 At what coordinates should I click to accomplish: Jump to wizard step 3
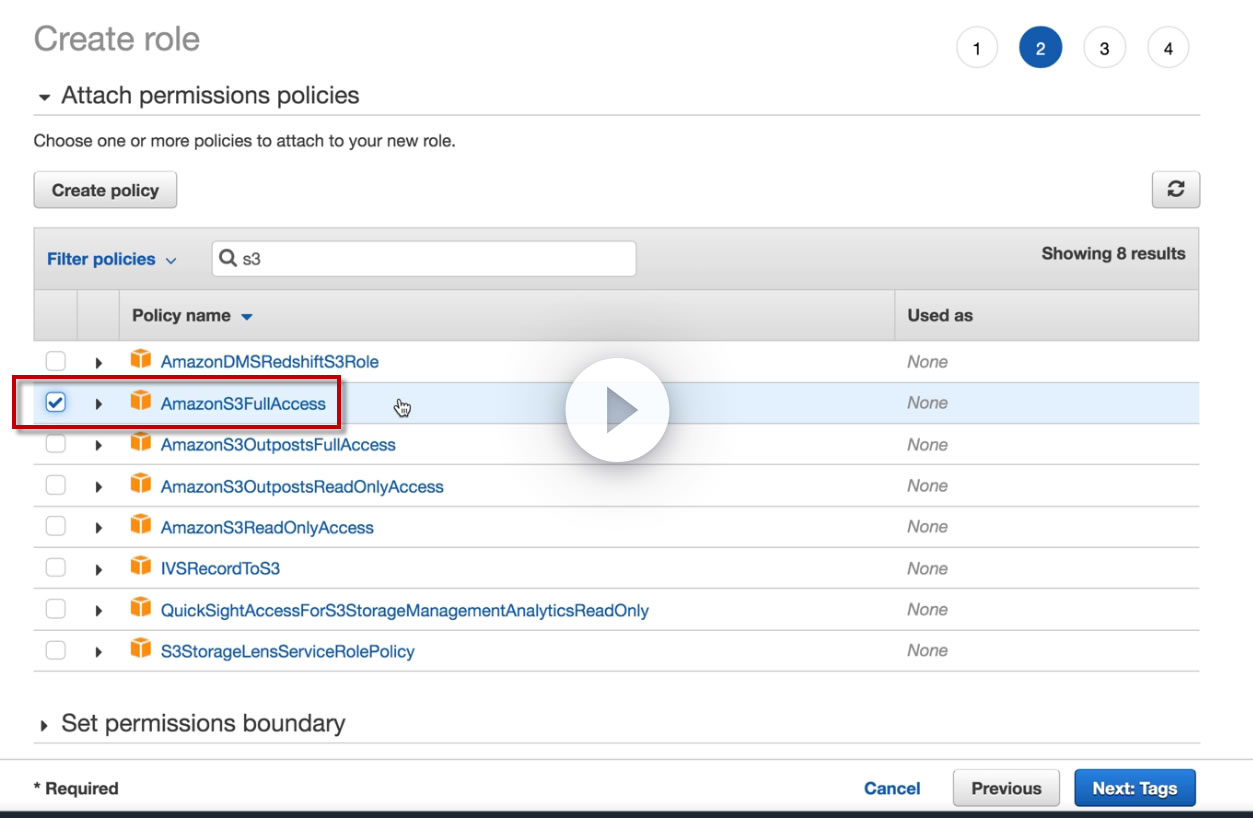point(1104,48)
